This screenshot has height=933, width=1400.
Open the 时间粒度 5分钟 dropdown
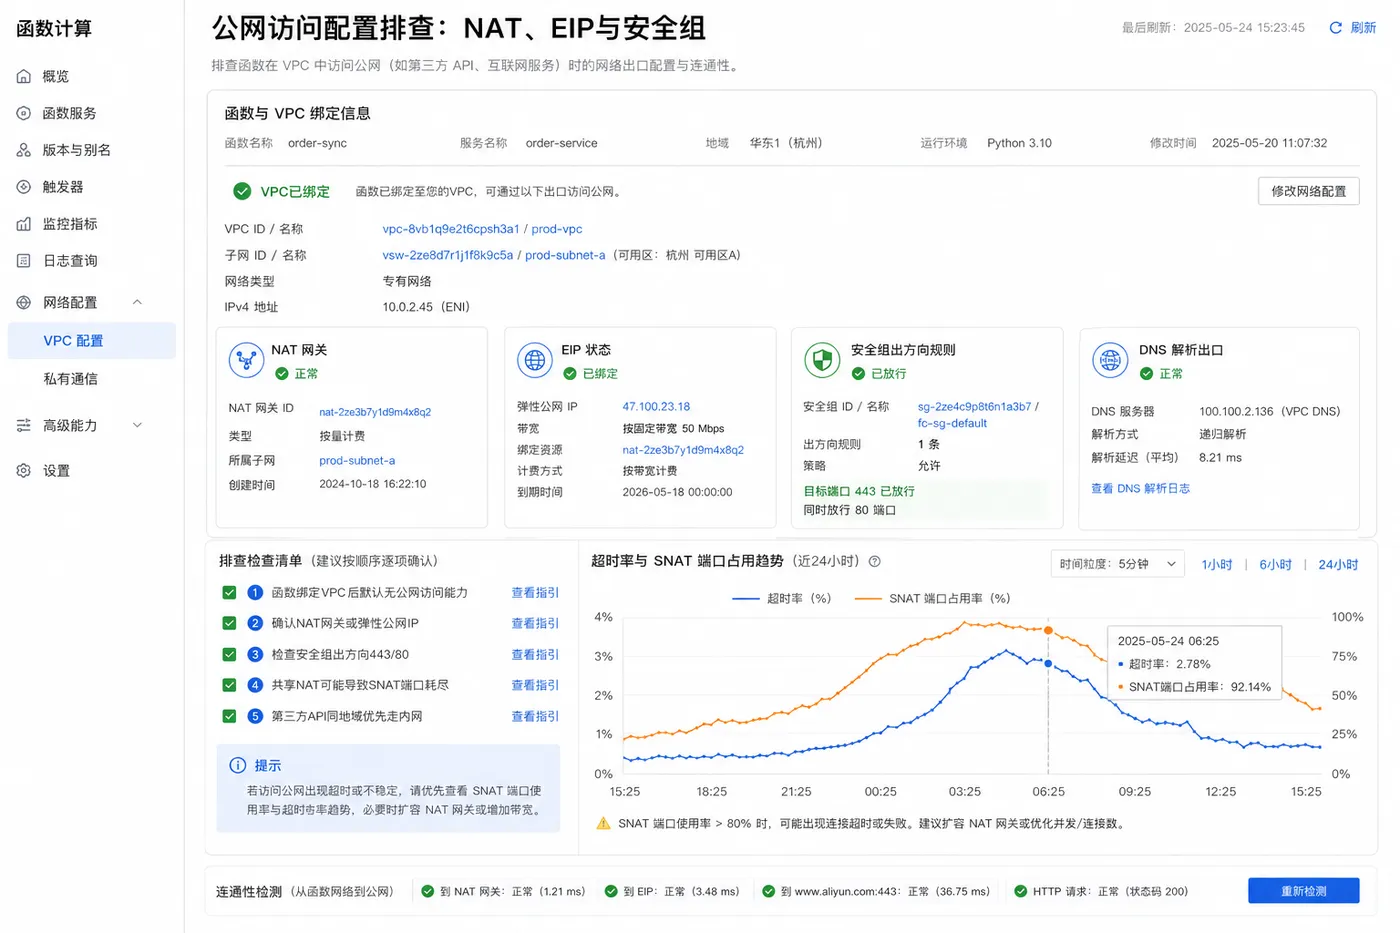(x=1117, y=564)
